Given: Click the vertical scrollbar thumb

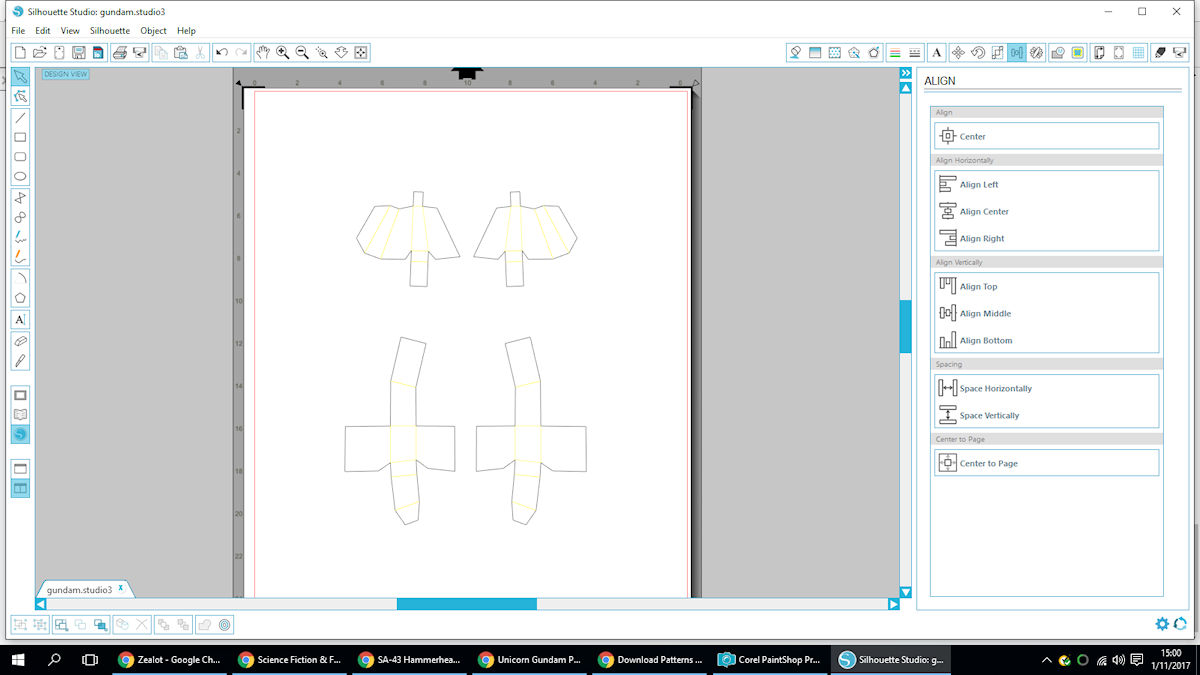Looking at the screenshot, I should [x=905, y=327].
